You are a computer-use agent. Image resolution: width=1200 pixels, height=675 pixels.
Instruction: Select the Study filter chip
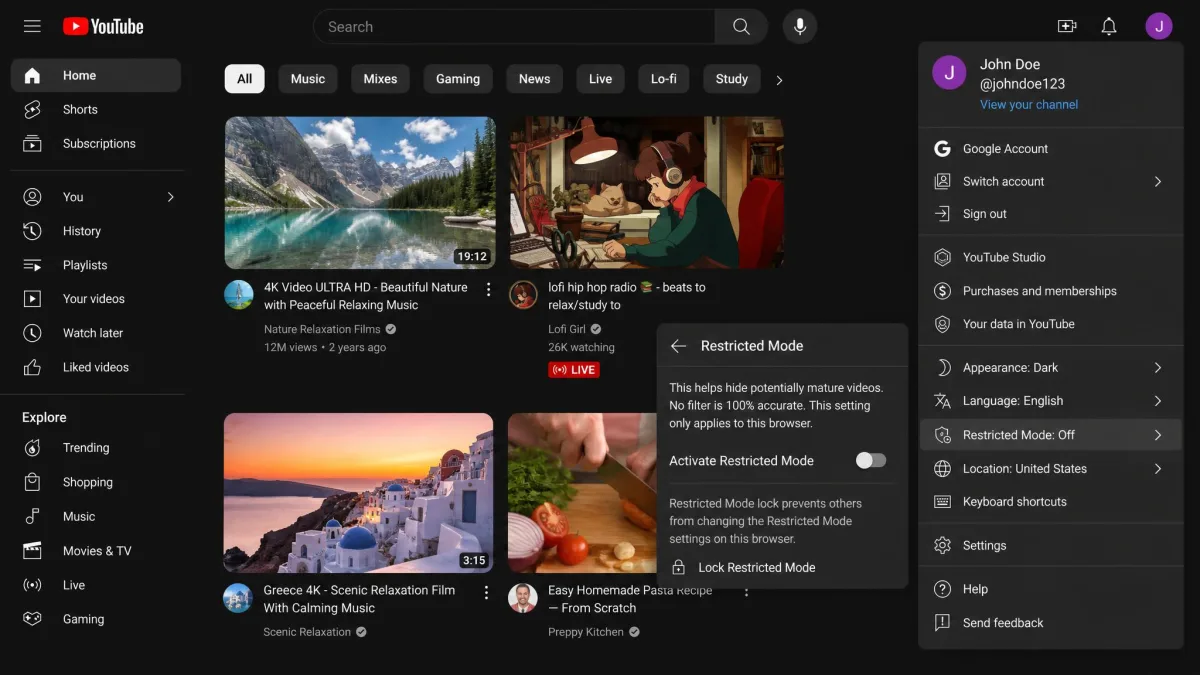point(732,79)
